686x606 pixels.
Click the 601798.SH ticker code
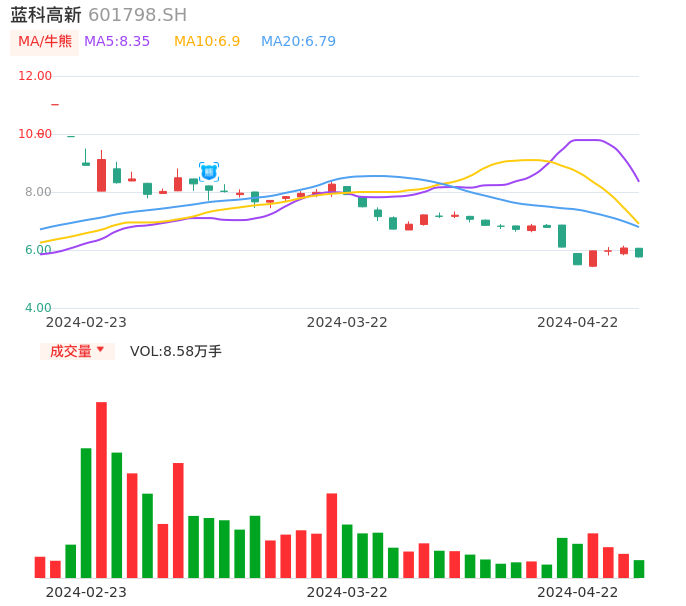[x=137, y=15]
